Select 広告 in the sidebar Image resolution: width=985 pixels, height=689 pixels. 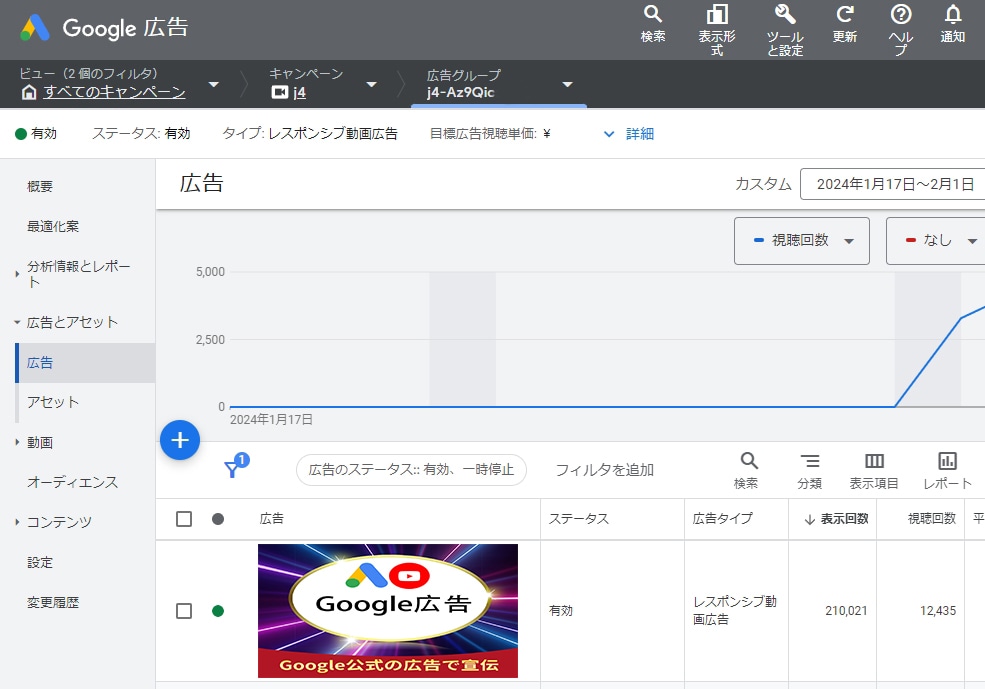click(x=40, y=362)
